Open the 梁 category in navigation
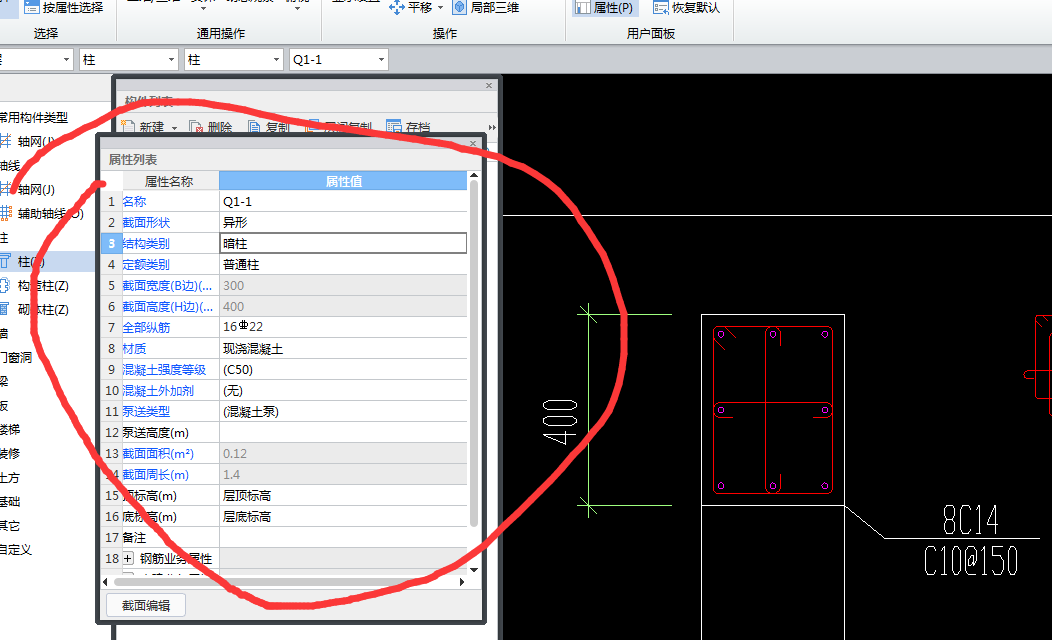This screenshot has height=640, width=1052. click(4, 382)
